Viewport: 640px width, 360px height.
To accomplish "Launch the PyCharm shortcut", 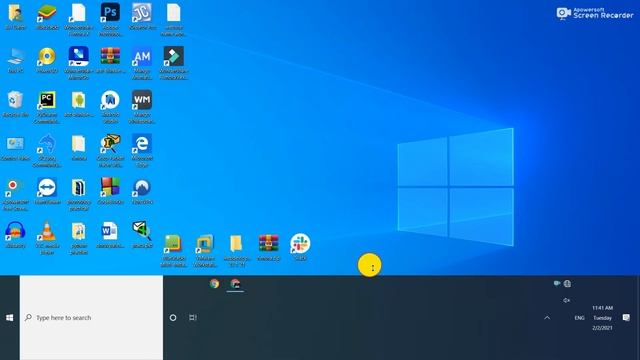I will click(47, 107).
